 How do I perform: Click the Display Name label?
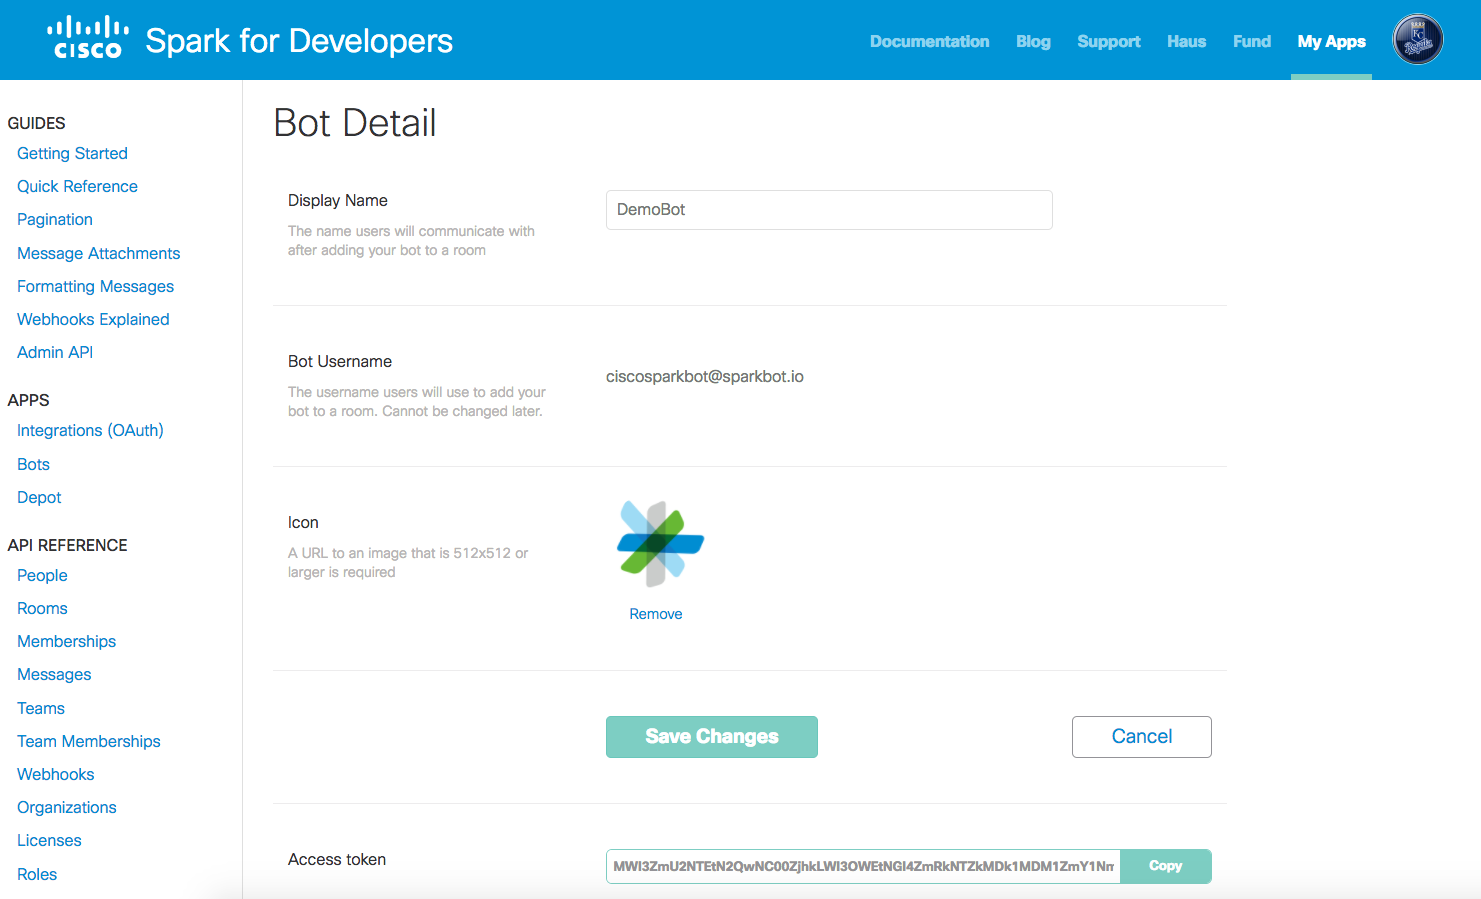pyautogui.click(x=338, y=200)
